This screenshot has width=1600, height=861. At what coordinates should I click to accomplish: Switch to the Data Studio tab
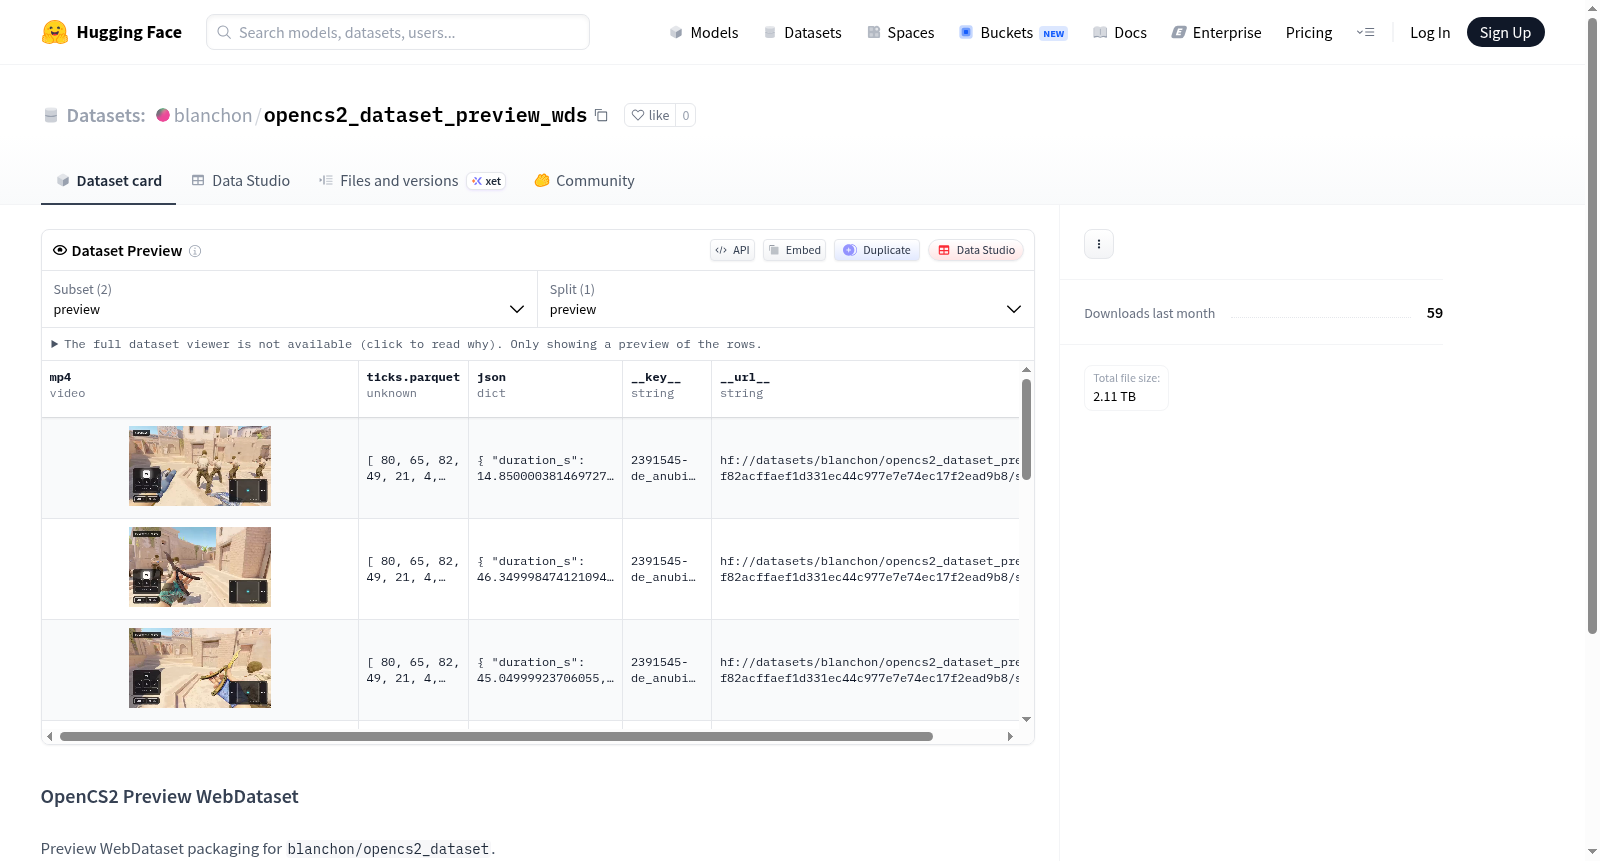tap(241, 181)
